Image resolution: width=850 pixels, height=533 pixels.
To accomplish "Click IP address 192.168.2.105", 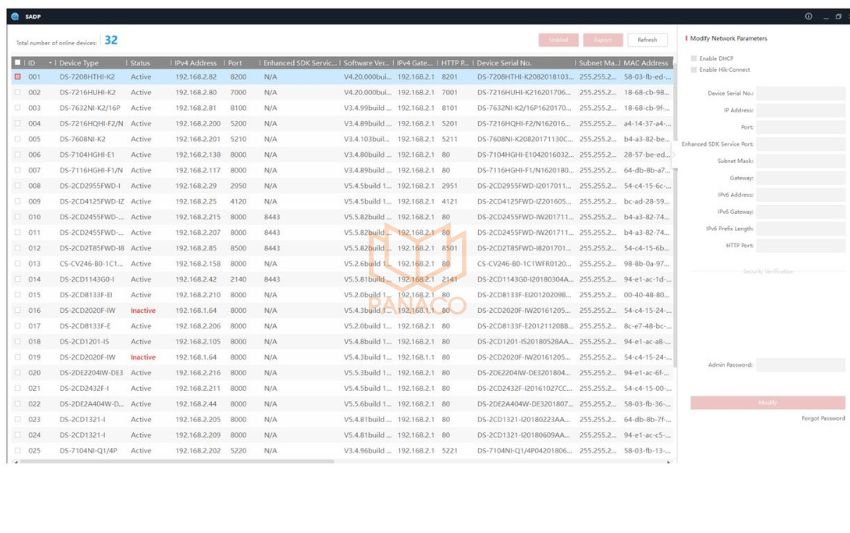I will click(198, 342).
